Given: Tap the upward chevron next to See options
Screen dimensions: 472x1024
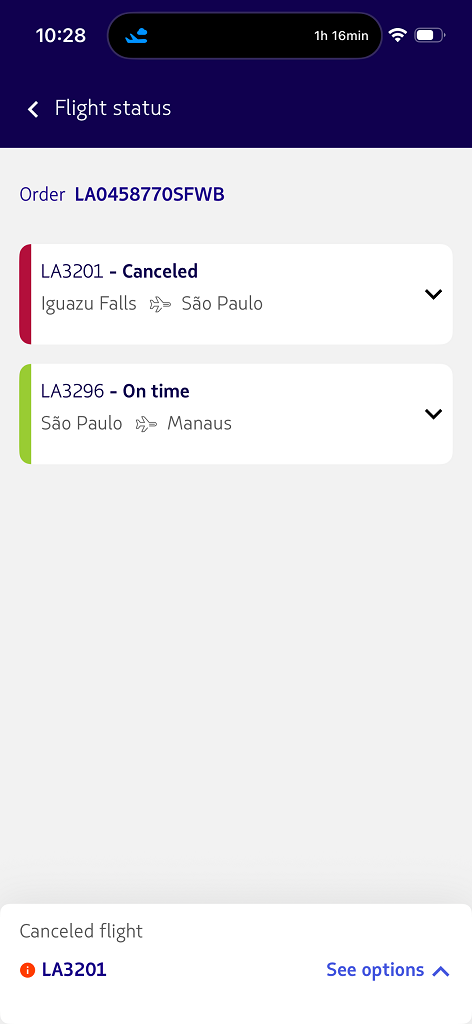Looking at the screenshot, I should 441,971.
